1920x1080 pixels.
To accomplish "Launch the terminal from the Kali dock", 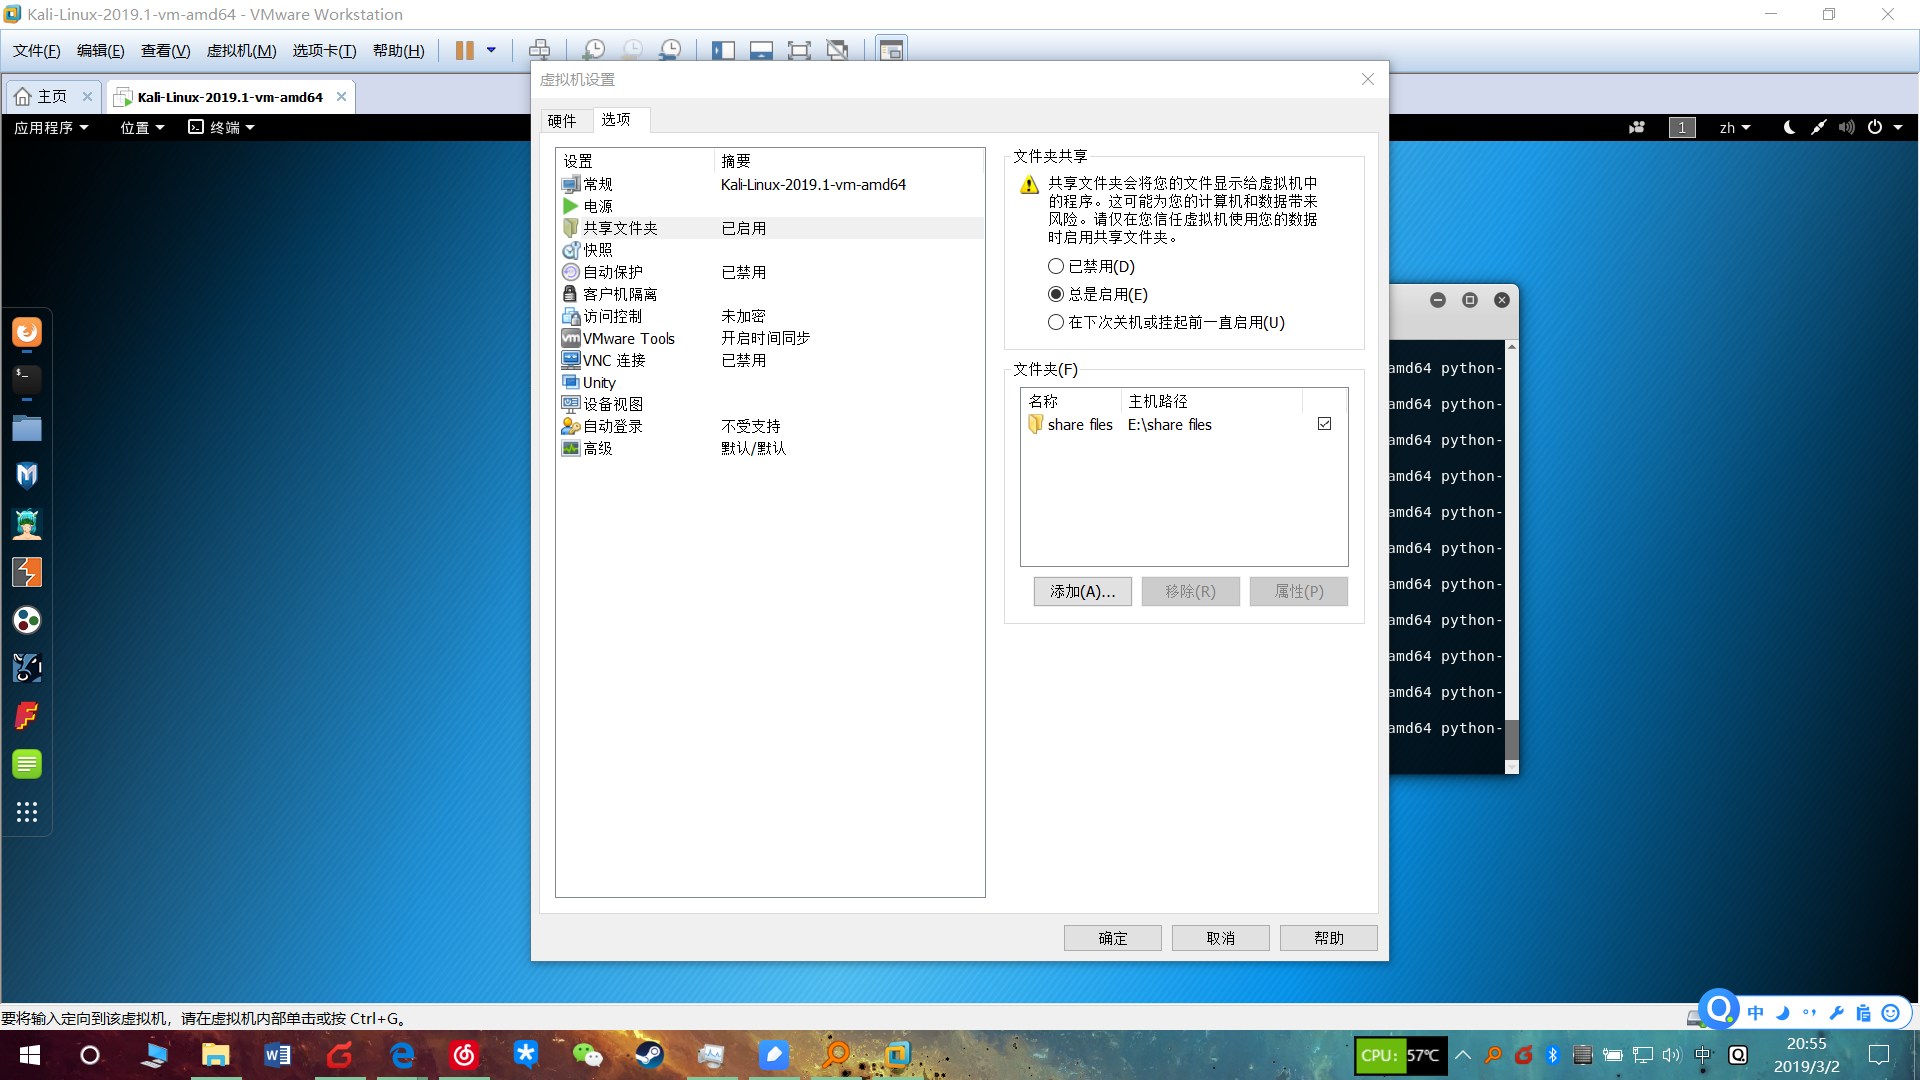I will click(27, 379).
